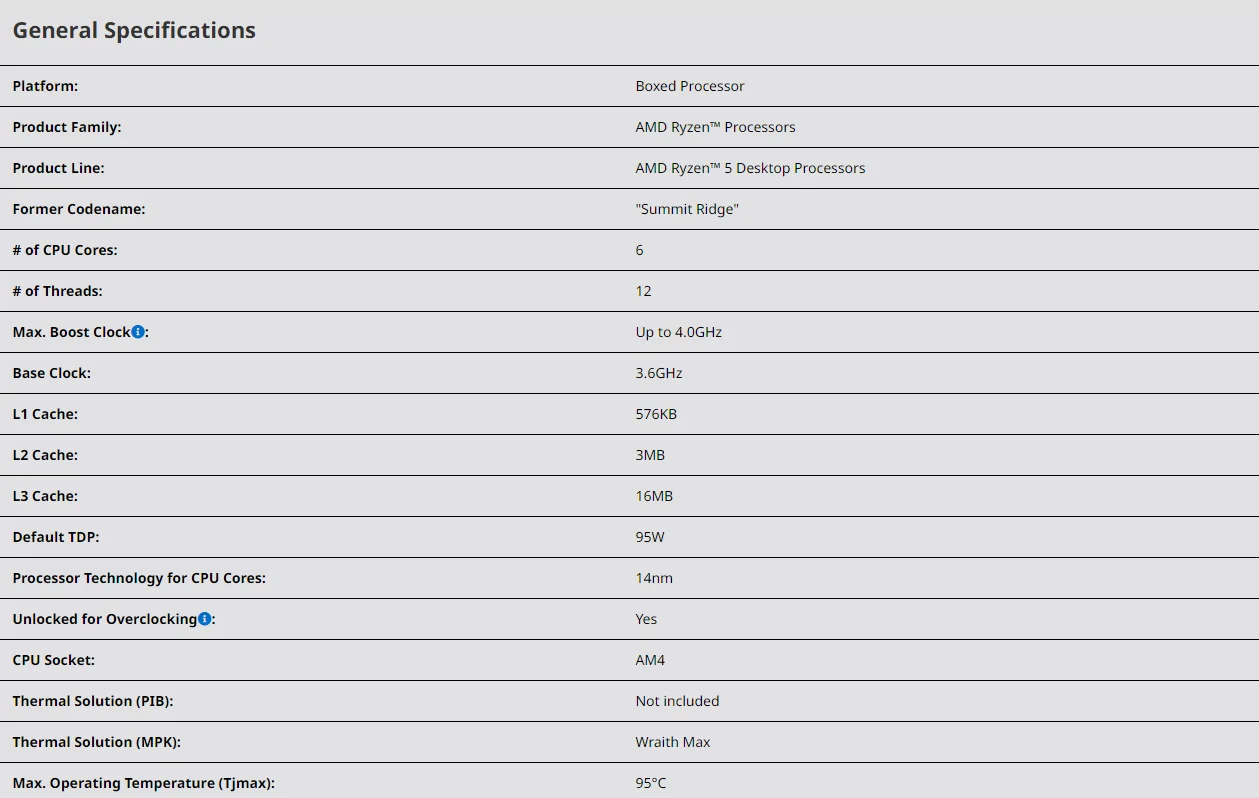This screenshot has height=798, width=1259.
Task: Click the "L2 Cache" row label
Action: point(45,455)
